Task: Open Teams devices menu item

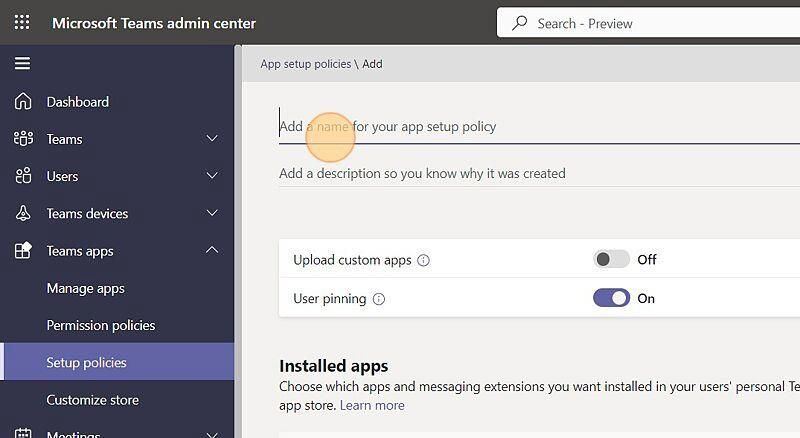Action: point(87,213)
